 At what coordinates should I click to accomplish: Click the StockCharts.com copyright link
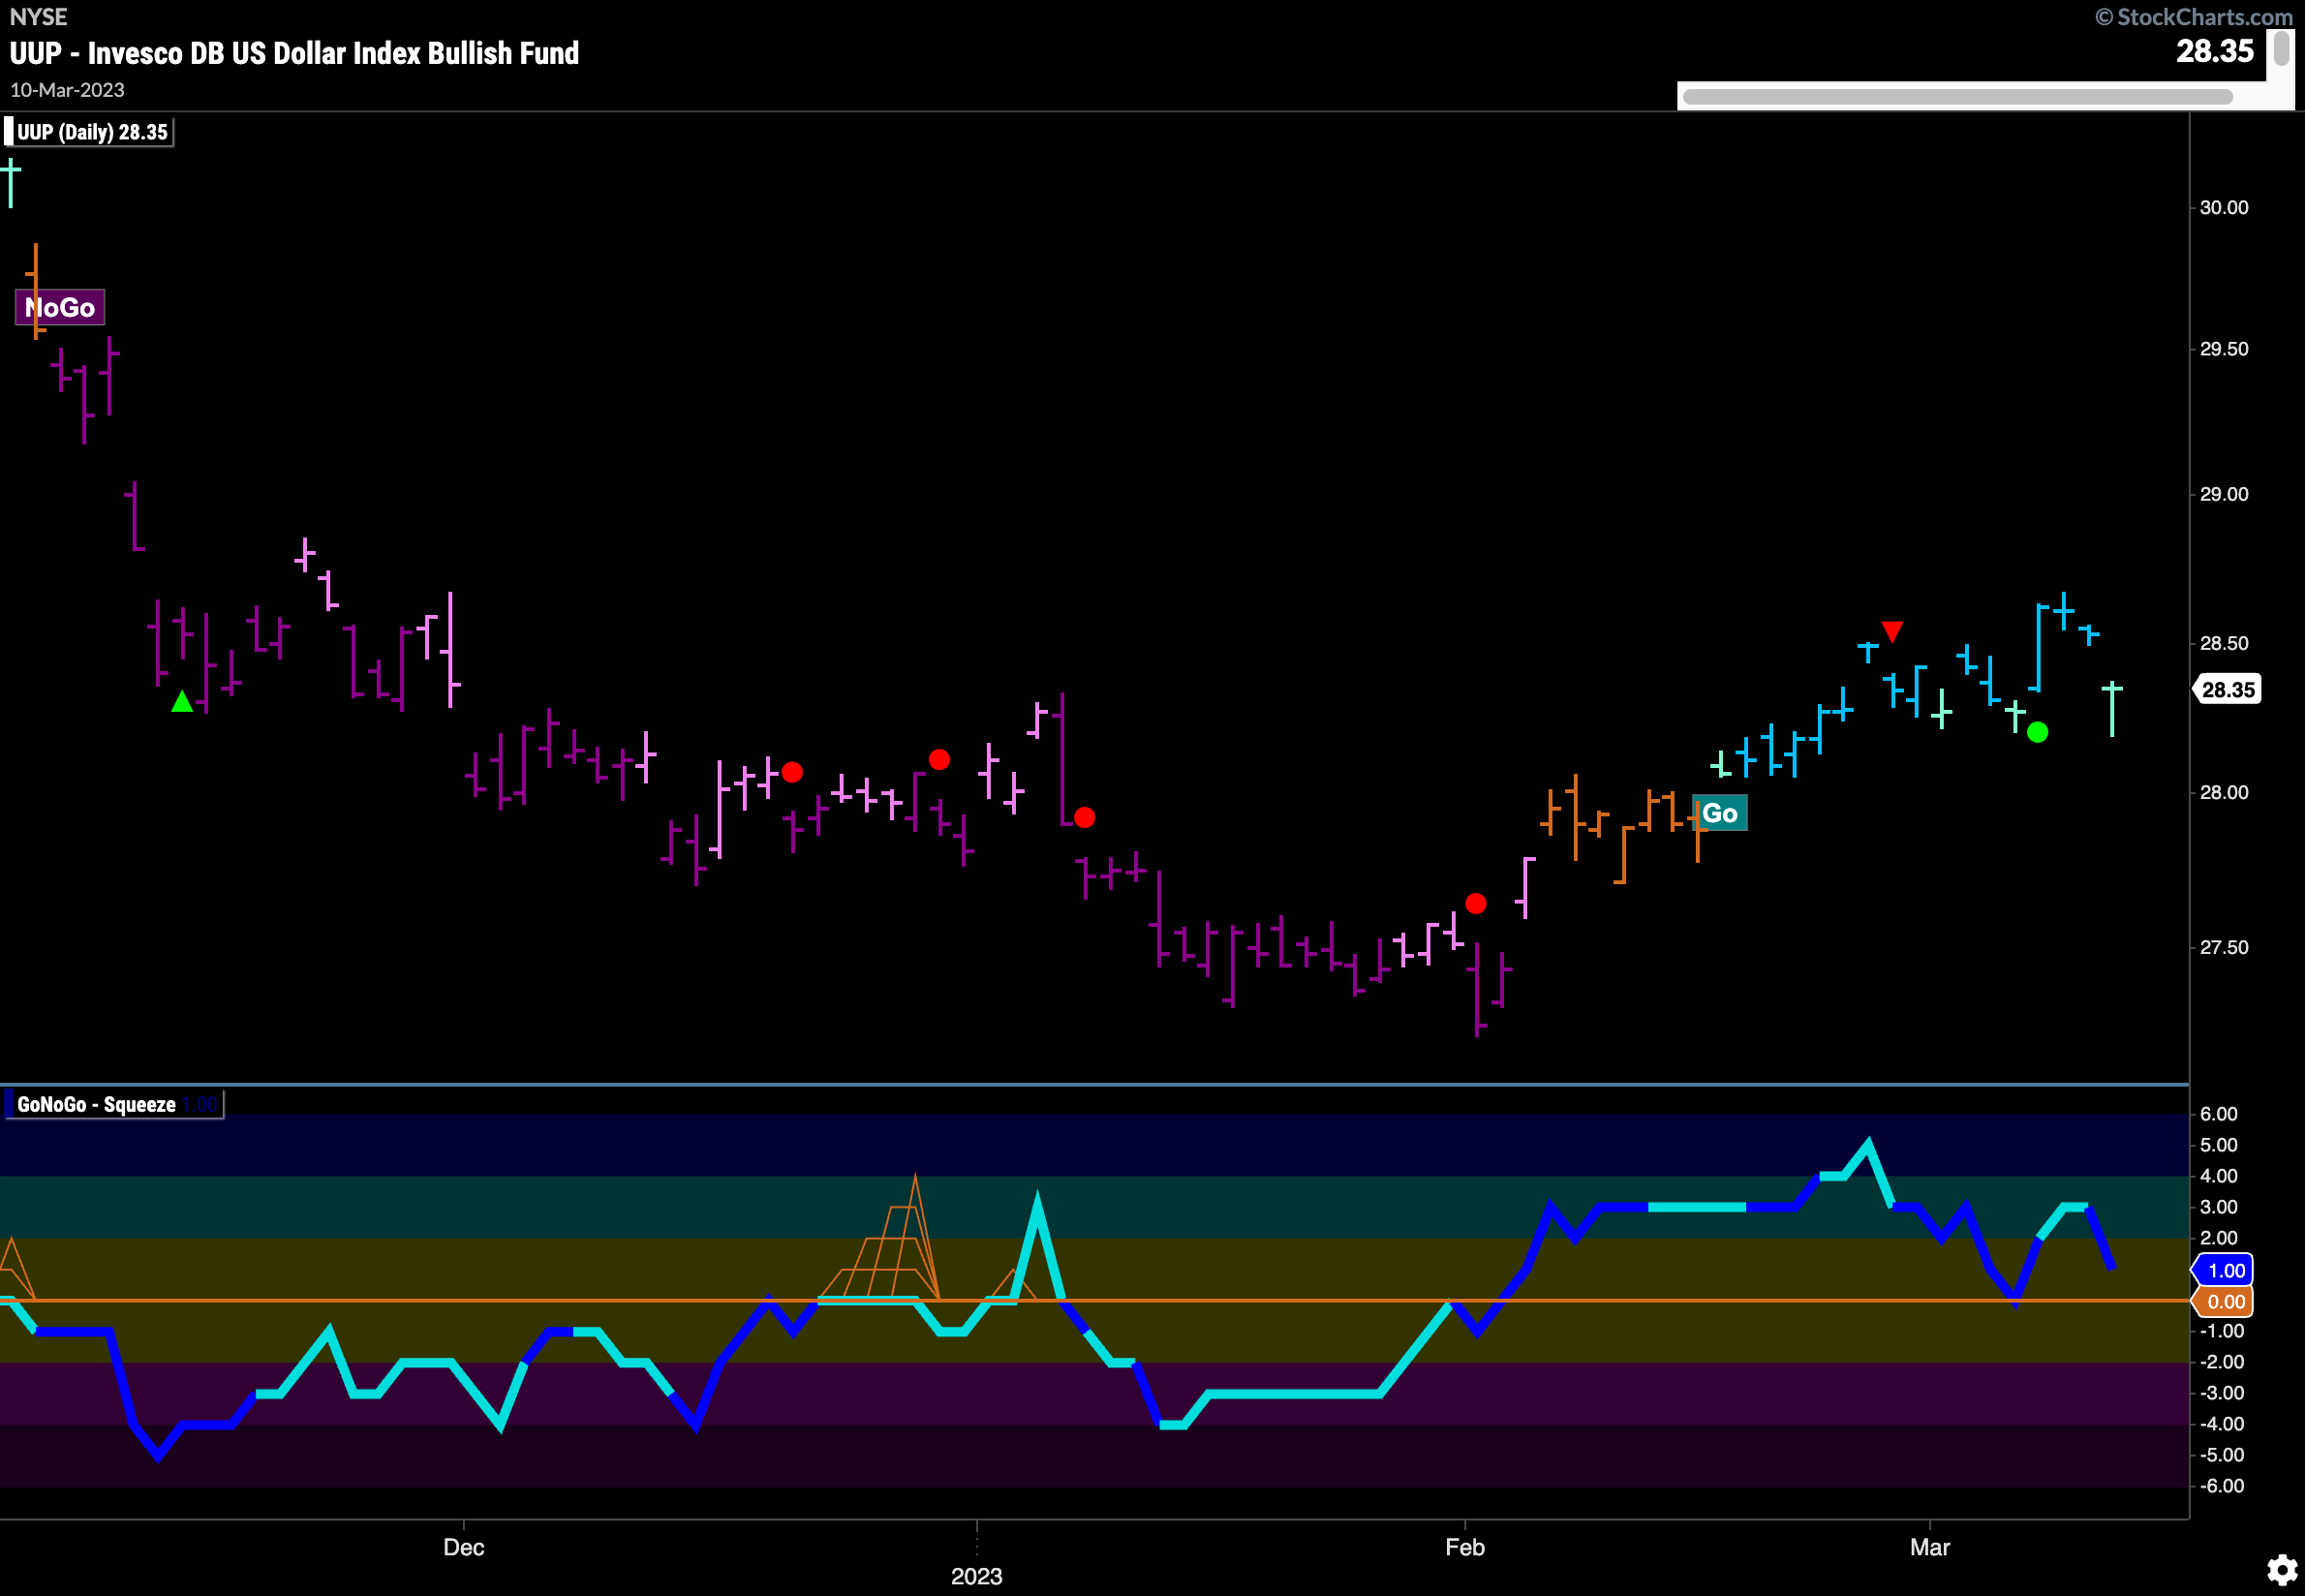(x=2193, y=17)
